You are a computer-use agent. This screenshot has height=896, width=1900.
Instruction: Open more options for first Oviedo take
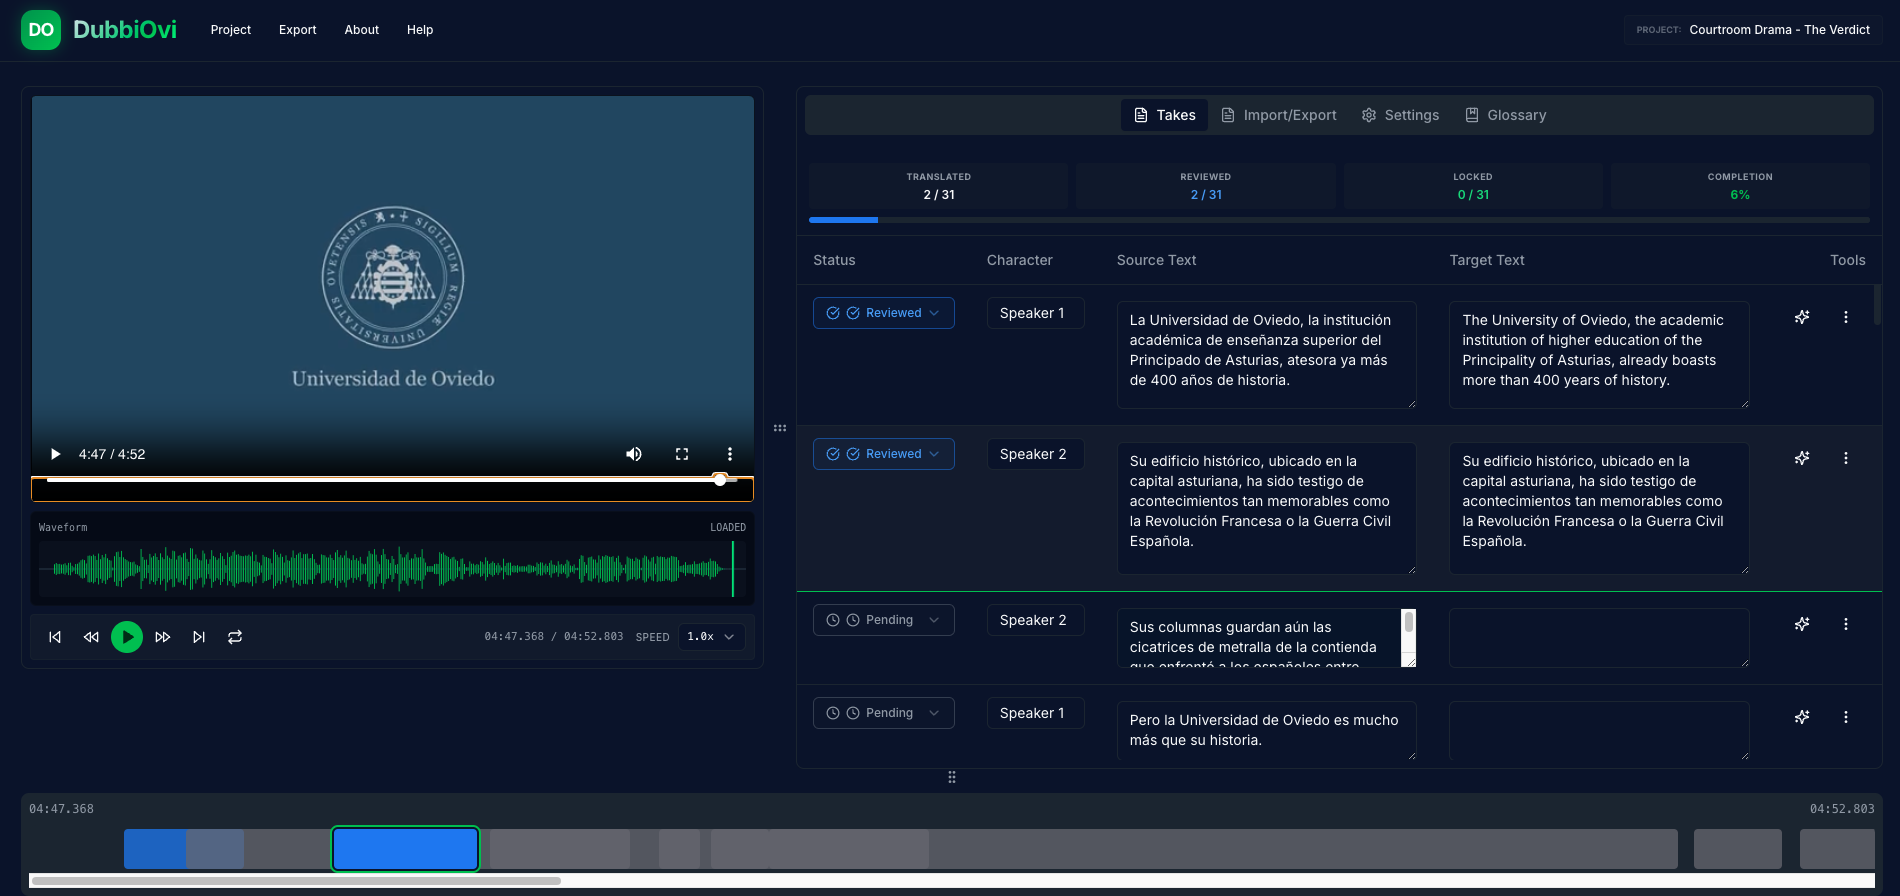[x=1846, y=317]
